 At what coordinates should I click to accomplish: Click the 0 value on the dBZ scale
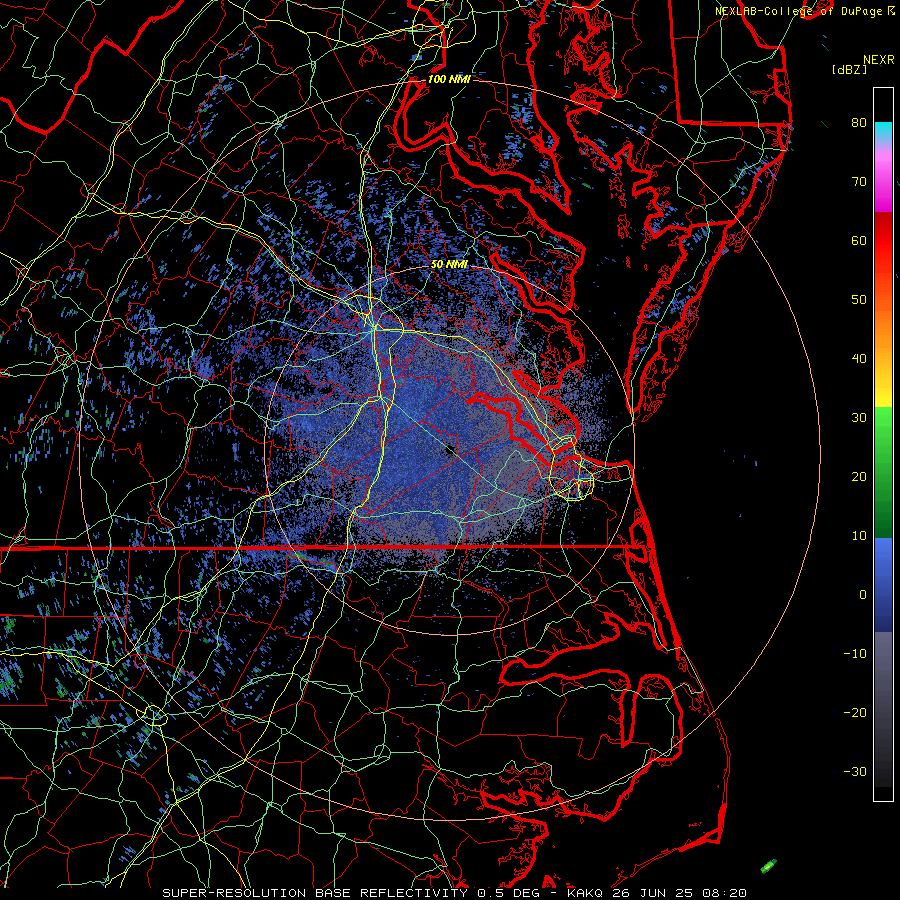[x=863, y=595]
